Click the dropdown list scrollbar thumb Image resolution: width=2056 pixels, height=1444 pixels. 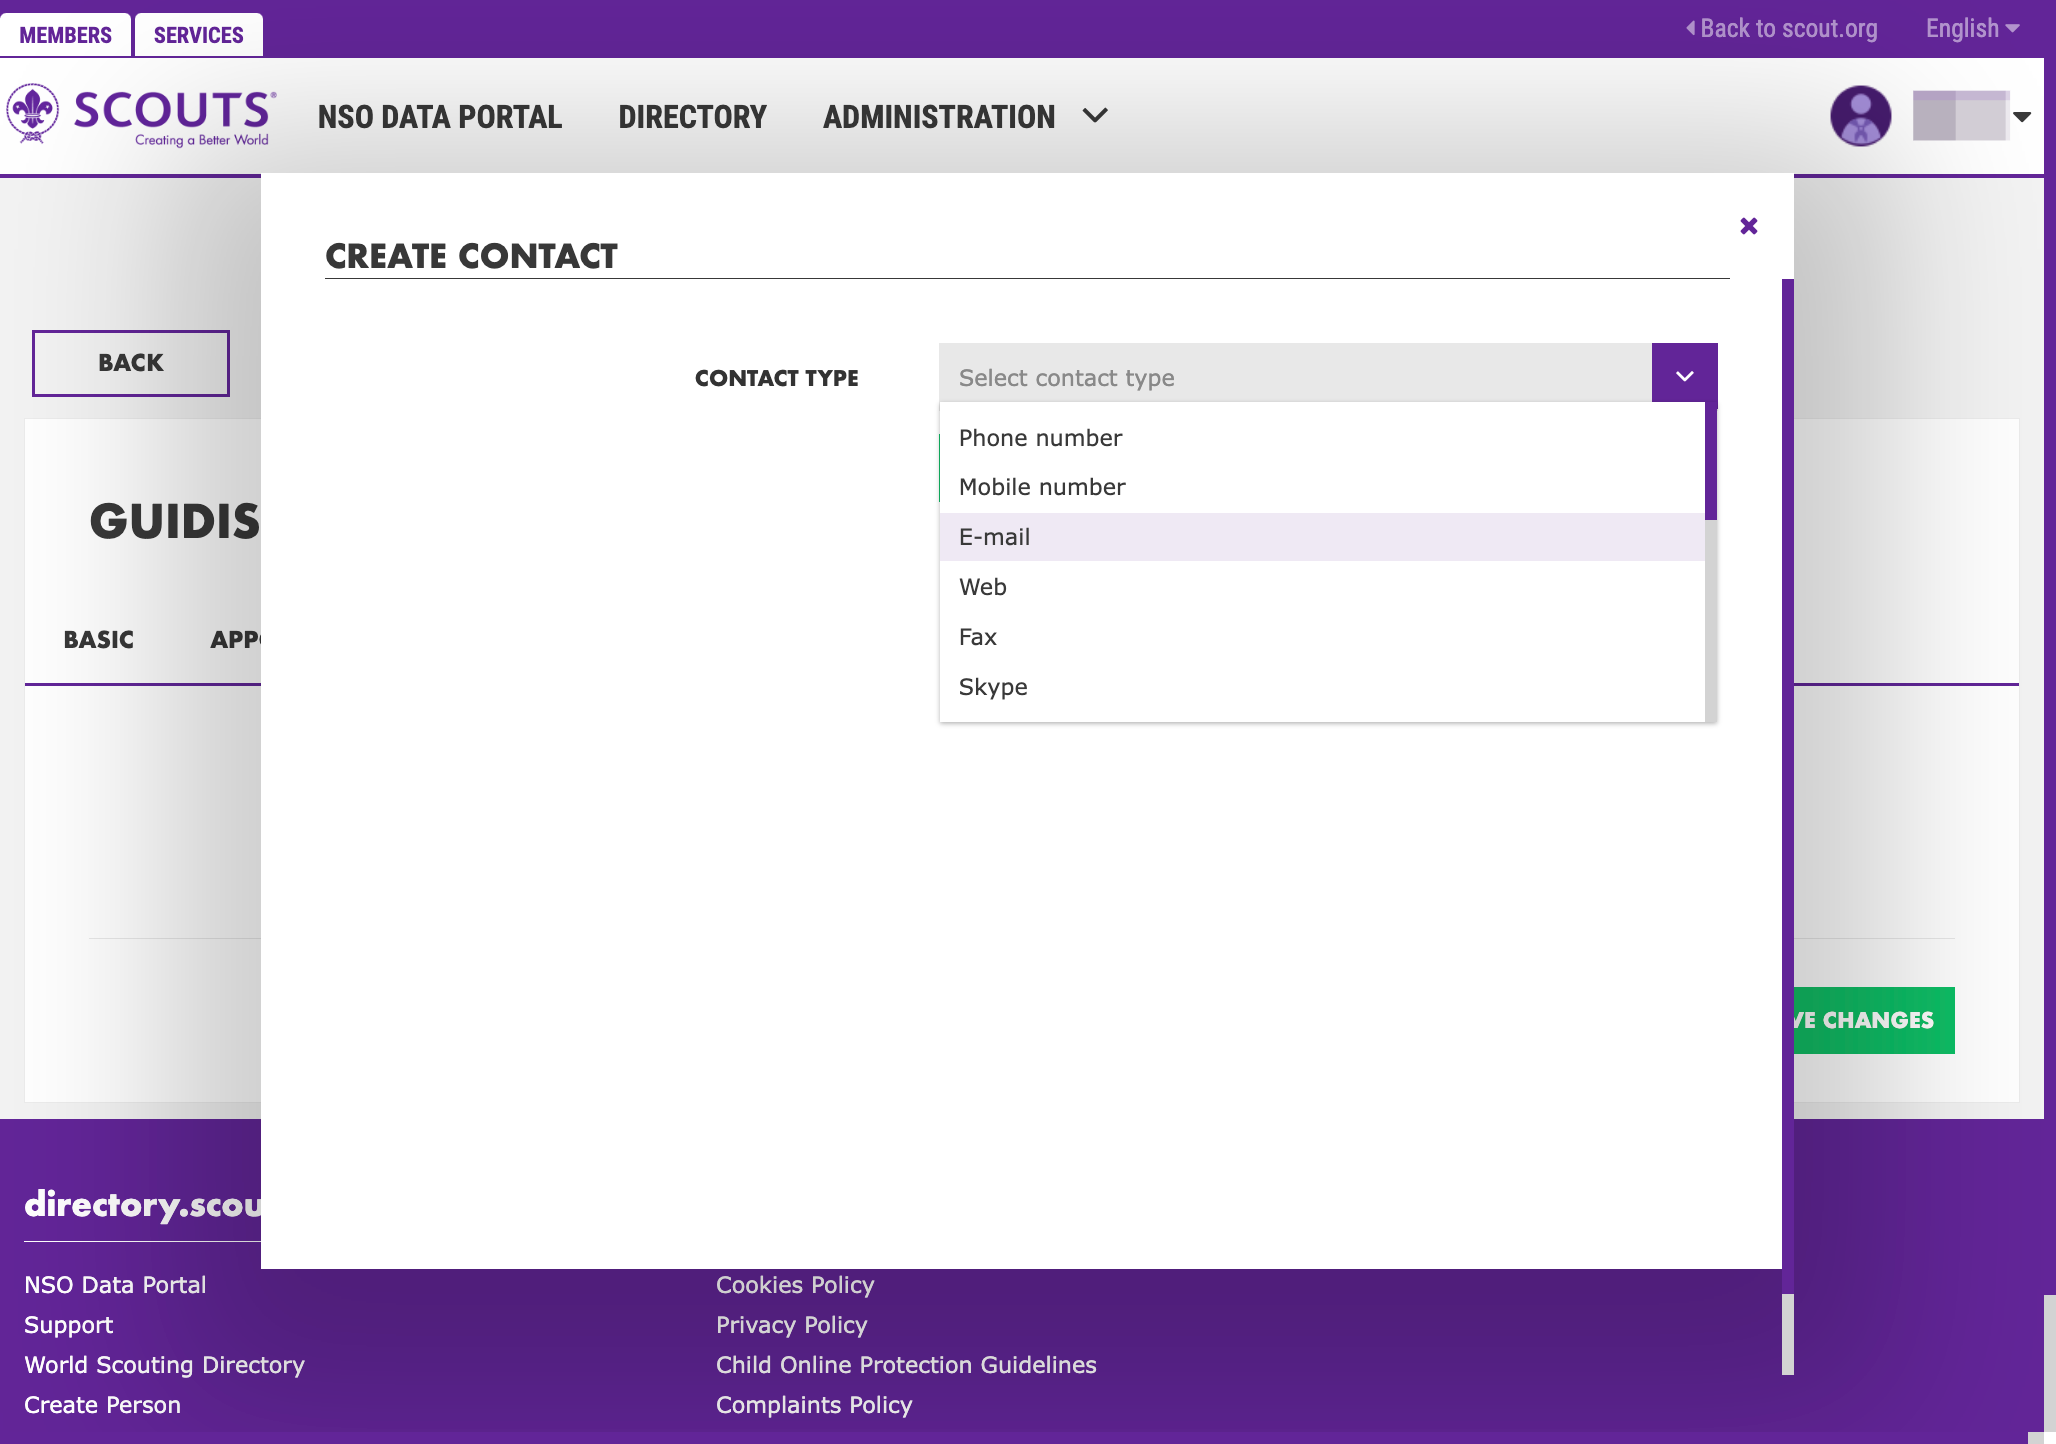tap(1711, 462)
